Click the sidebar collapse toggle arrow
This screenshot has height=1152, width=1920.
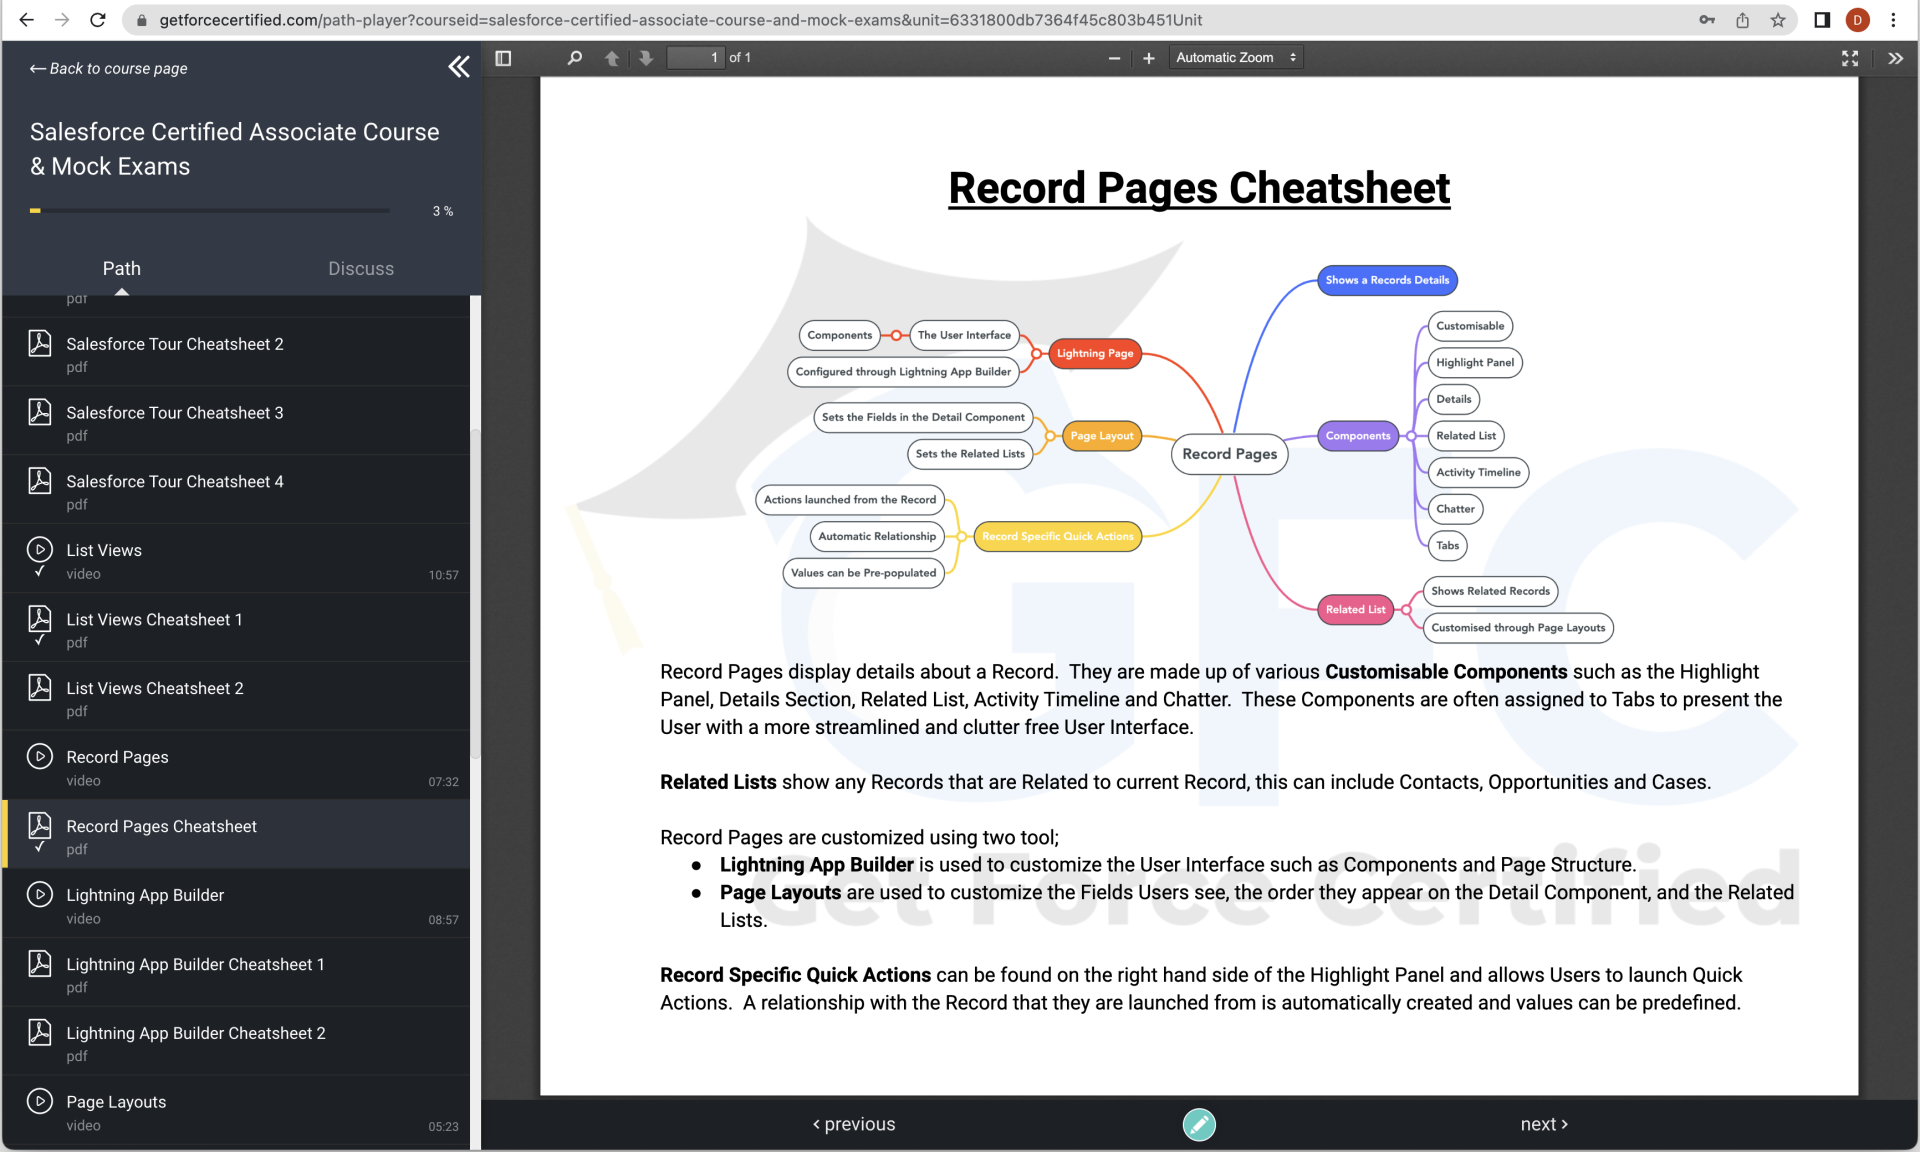point(459,67)
